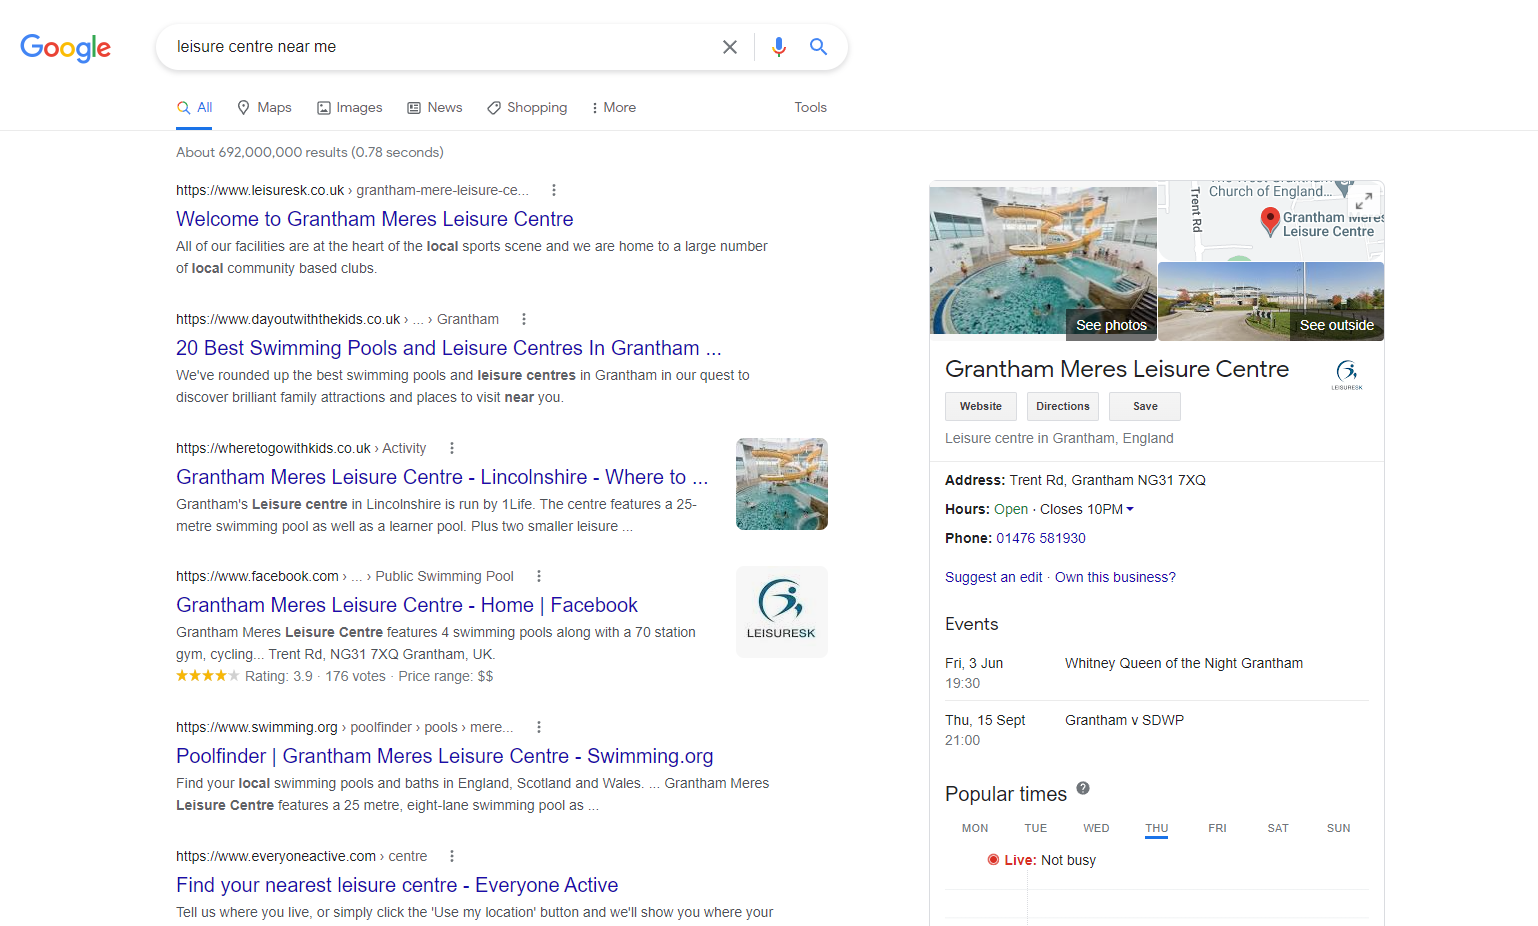This screenshot has height=926, width=1538.
Task: Click the red Live indicator dot
Action: (993, 860)
